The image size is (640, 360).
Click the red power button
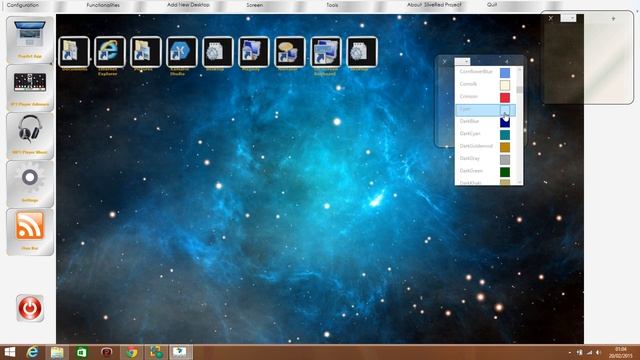(x=30, y=308)
